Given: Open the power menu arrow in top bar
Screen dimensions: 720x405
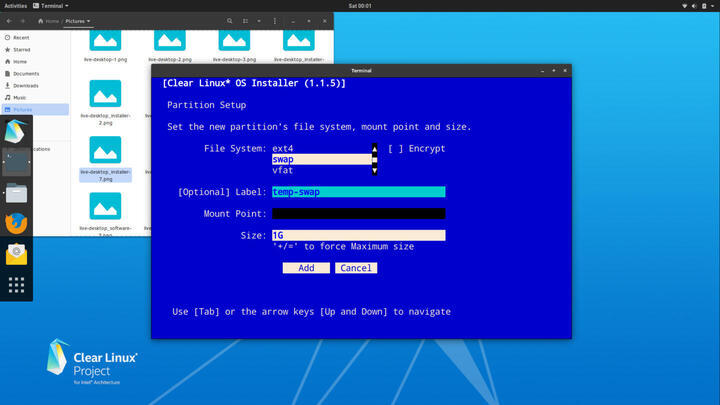Looking at the screenshot, I should (713, 6).
